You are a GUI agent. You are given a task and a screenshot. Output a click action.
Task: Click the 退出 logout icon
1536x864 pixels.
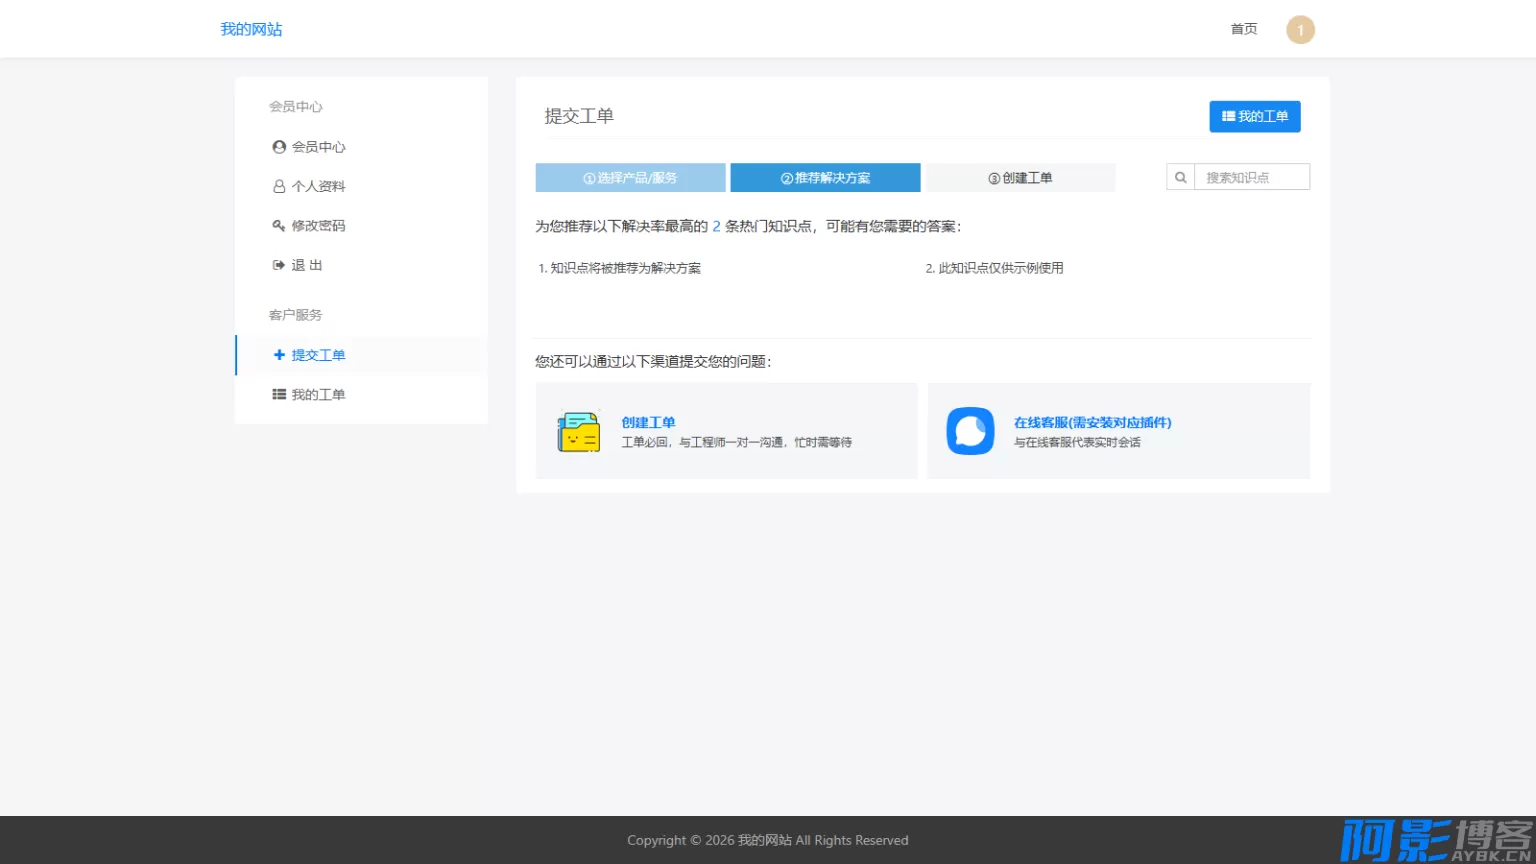(279, 266)
